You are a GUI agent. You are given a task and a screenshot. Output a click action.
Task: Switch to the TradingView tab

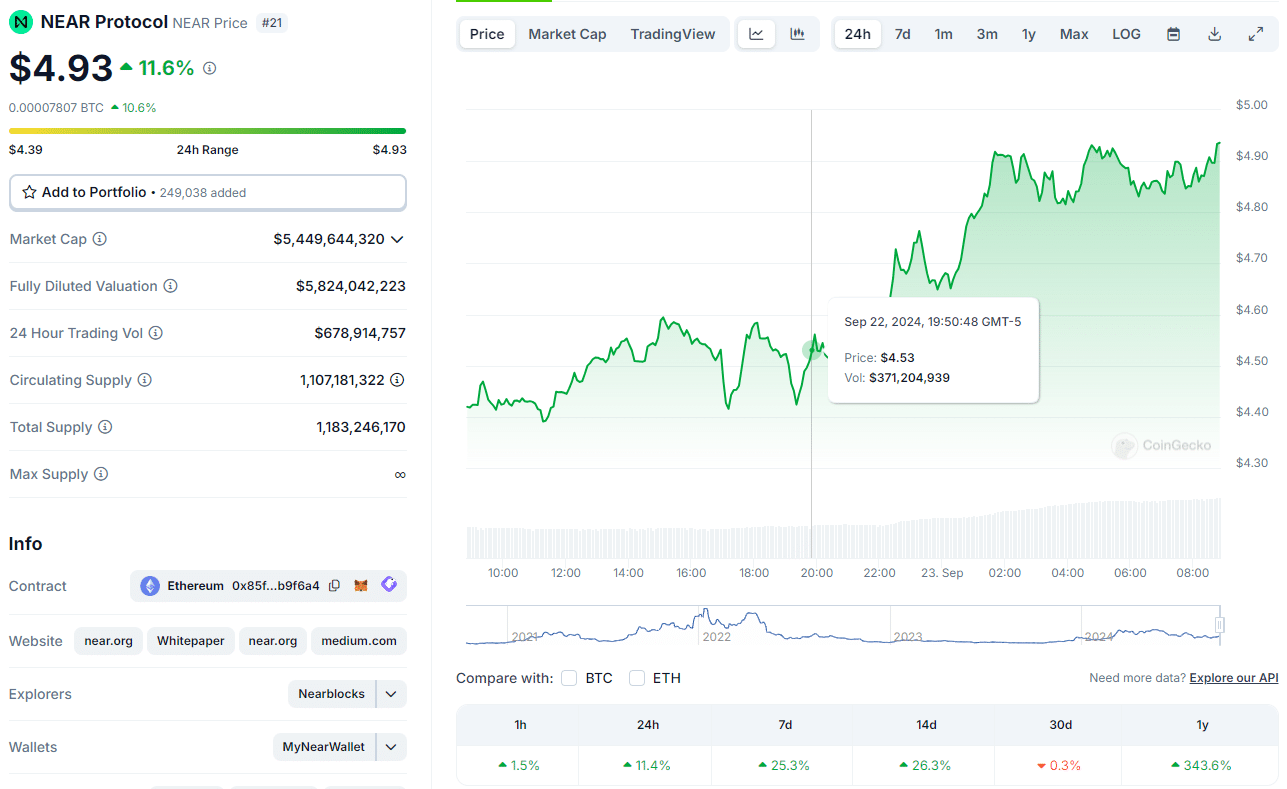point(672,34)
